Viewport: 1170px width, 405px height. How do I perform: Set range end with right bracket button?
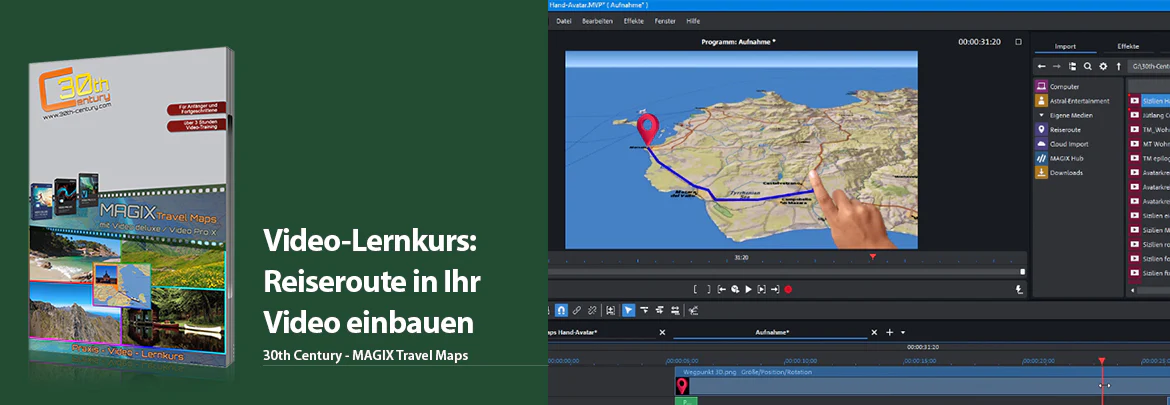point(708,289)
